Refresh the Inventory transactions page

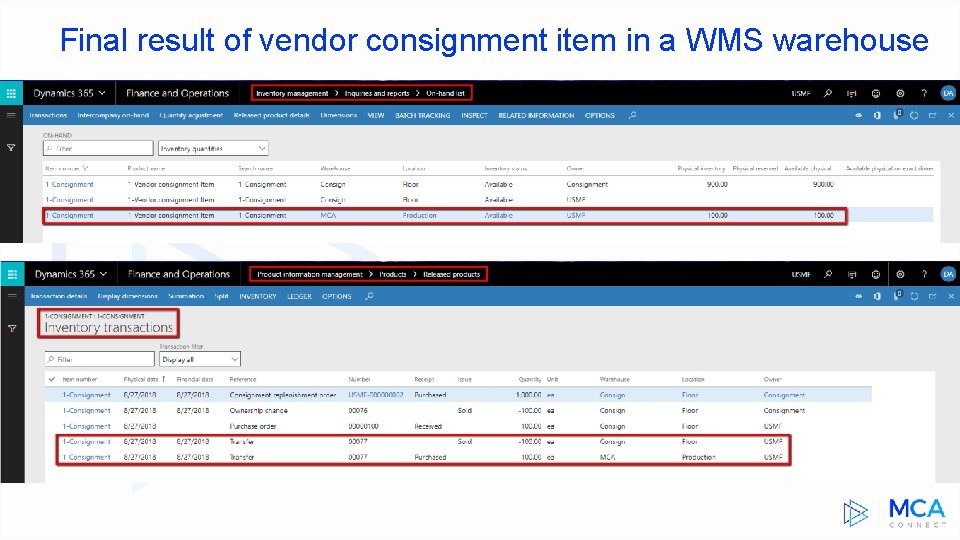pyautogui.click(x=914, y=296)
